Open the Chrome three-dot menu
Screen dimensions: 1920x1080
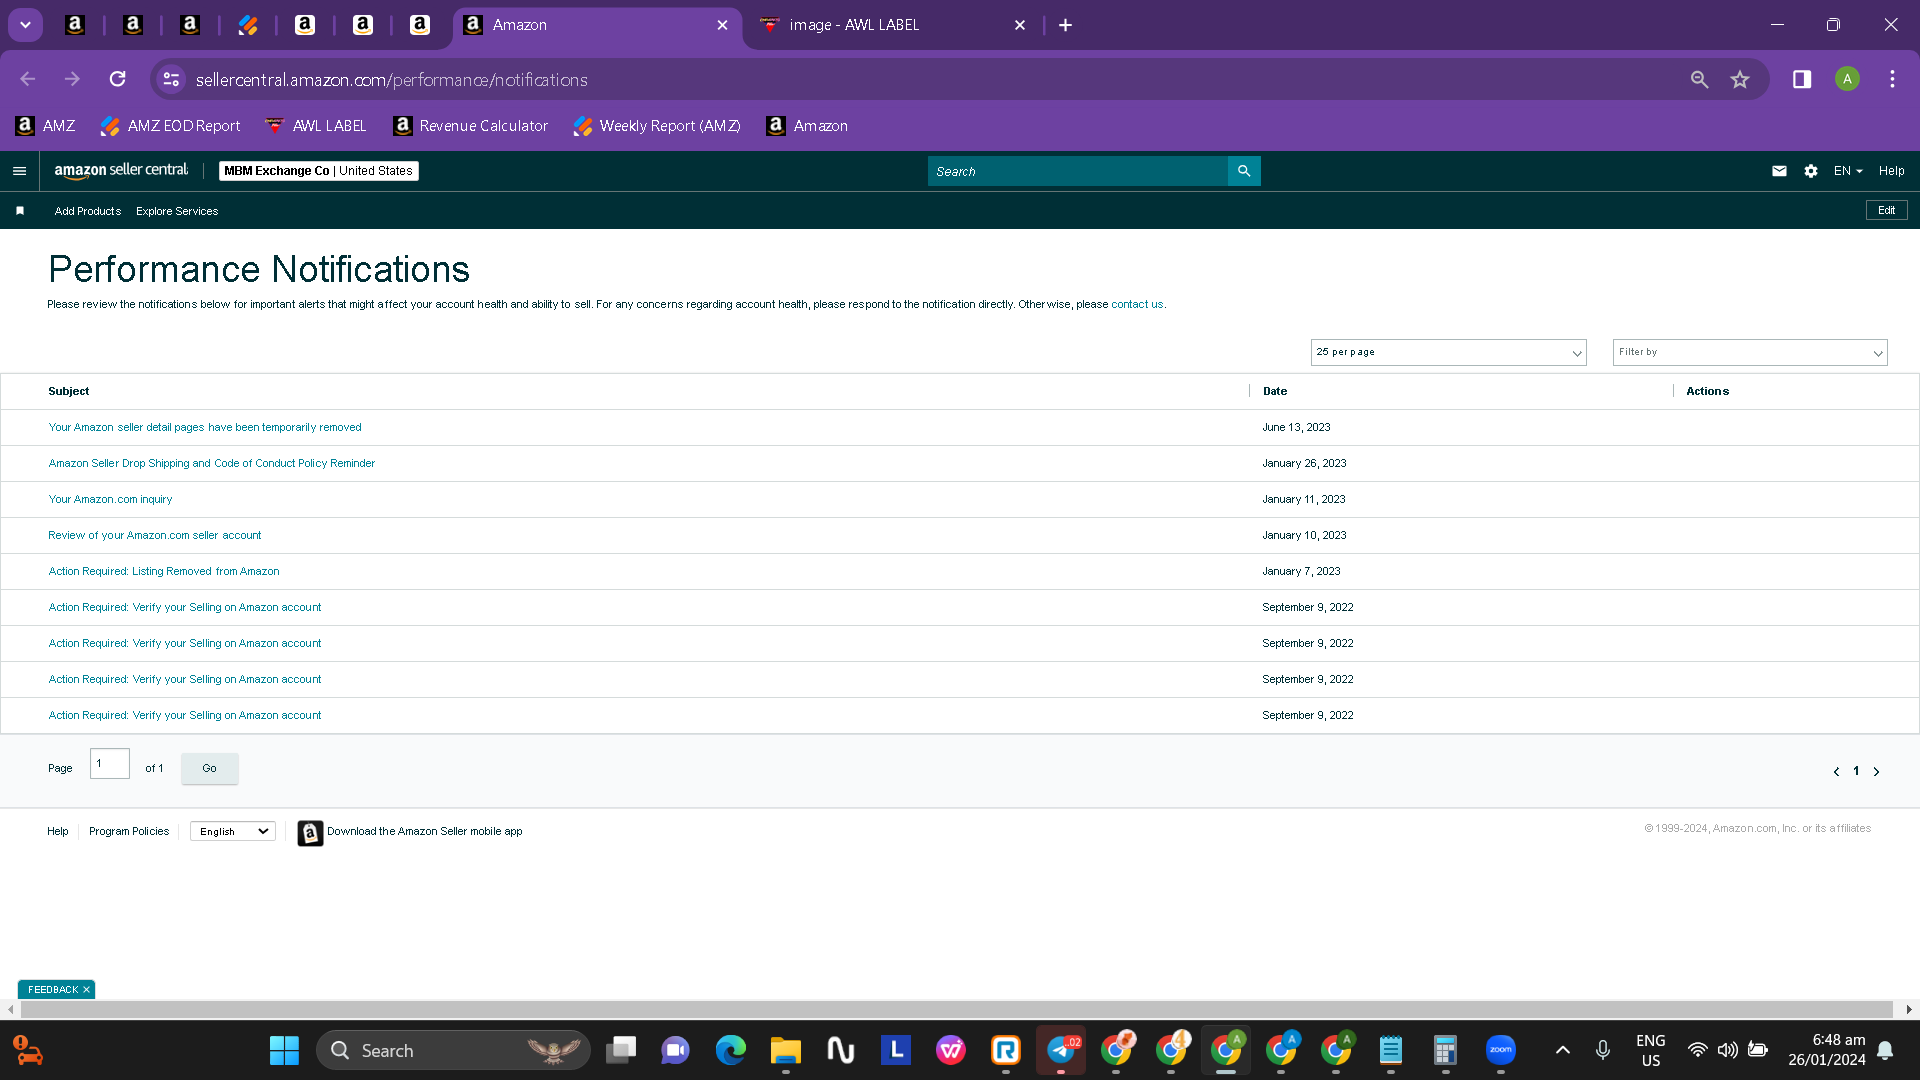[1892, 79]
